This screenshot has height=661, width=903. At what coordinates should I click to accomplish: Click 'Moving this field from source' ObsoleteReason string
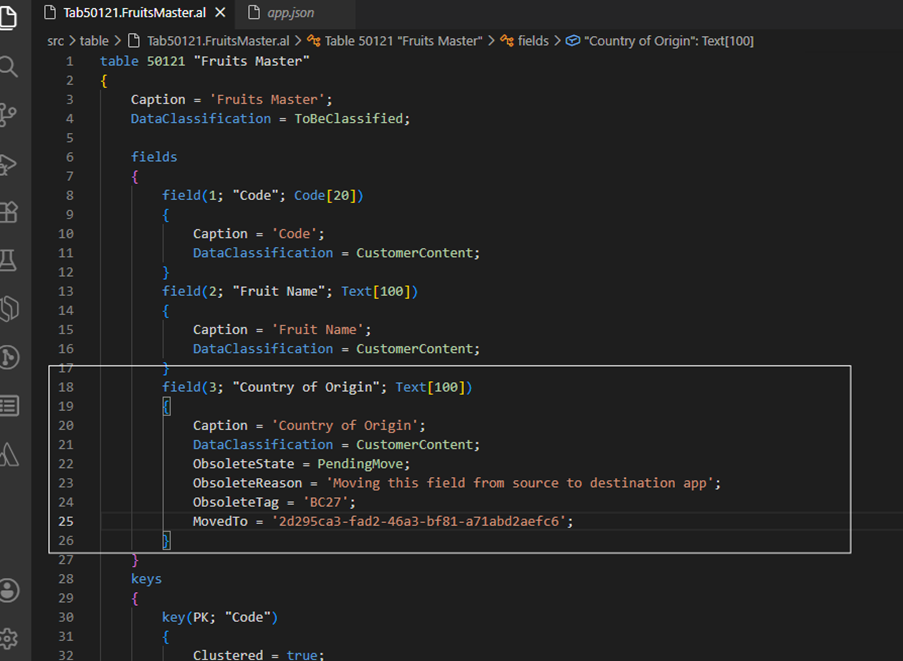(520, 483)
